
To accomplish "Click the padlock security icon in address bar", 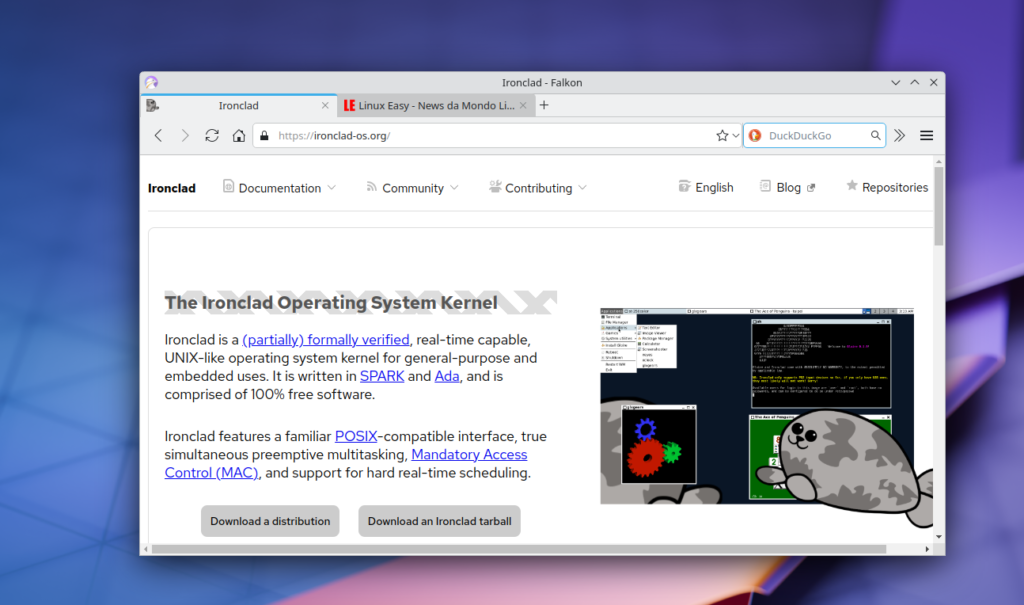I will 263,135.
